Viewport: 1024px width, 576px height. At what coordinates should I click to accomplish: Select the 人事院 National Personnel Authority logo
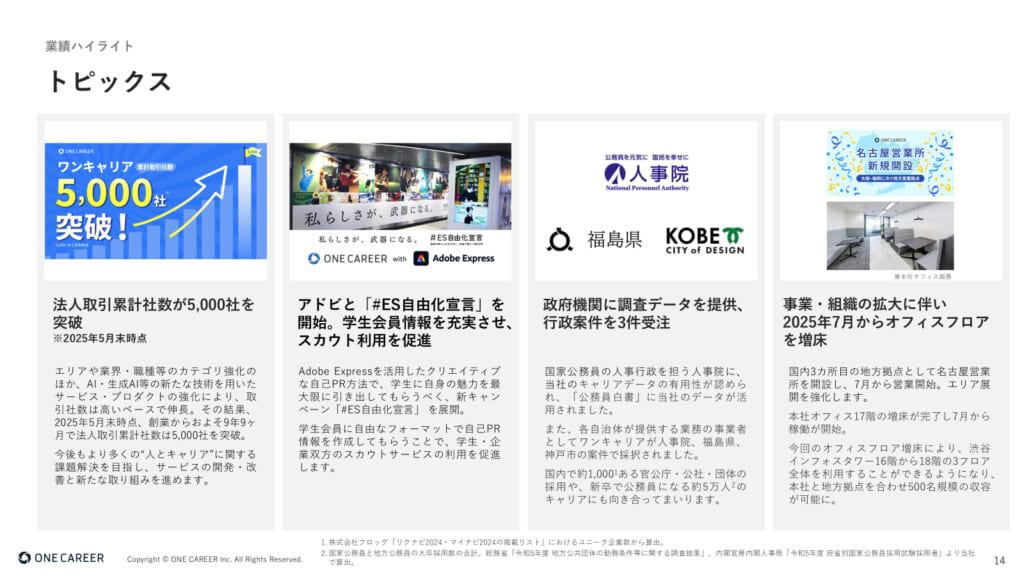tap(646, 176)
